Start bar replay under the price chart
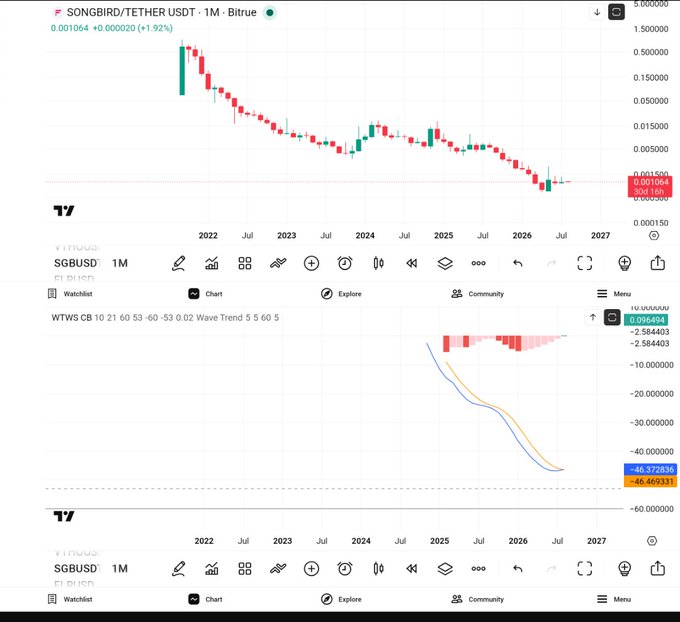Screen dimensions: 680x622 [412, 263]
